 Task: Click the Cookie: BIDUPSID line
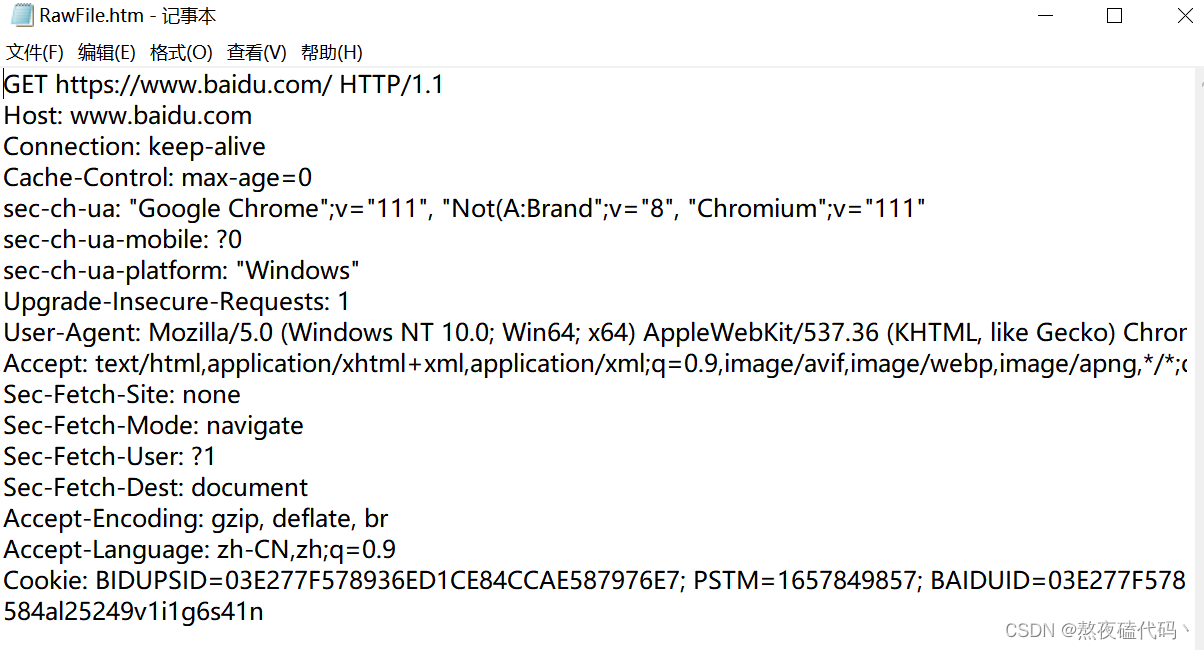coord(595,581)
